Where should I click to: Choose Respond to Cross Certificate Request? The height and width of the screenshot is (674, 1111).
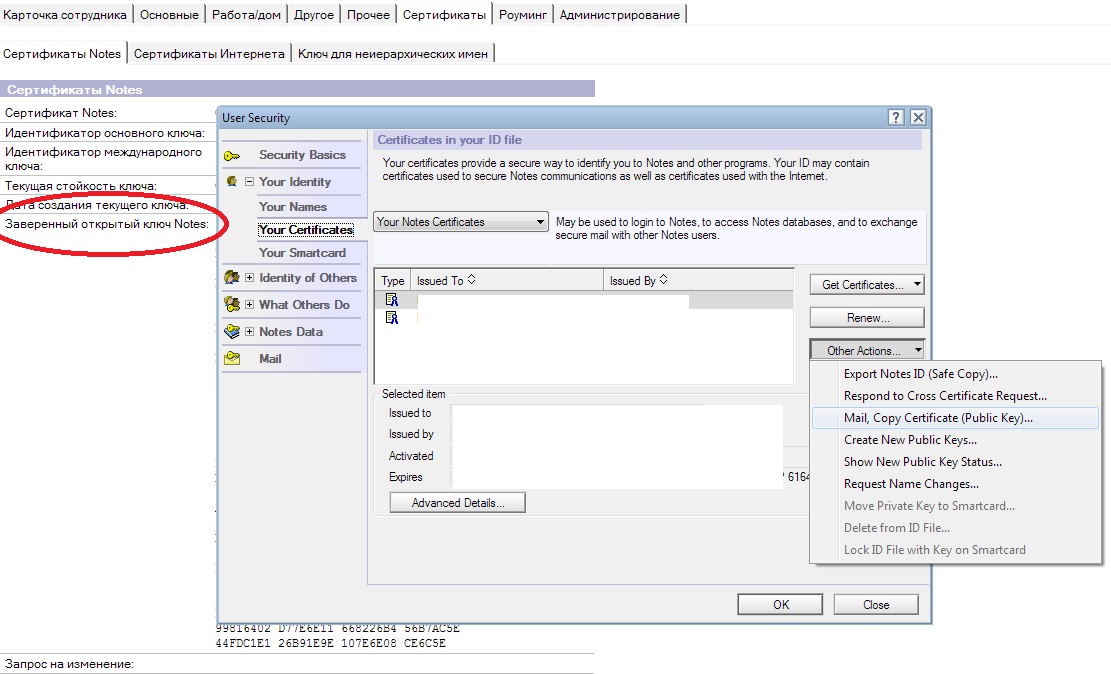pos(945,396)
